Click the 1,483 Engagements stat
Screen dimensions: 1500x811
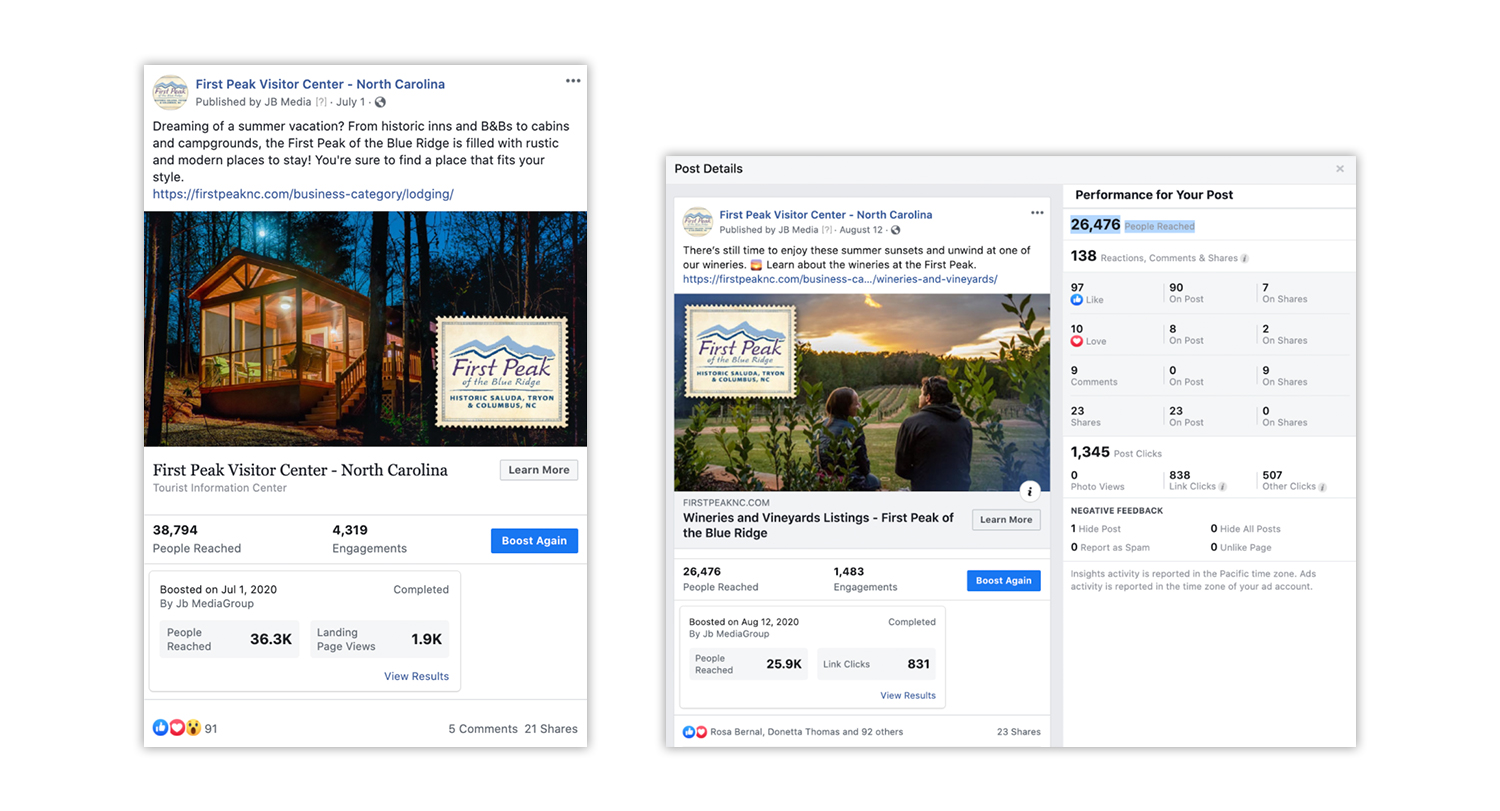[864, 579]
